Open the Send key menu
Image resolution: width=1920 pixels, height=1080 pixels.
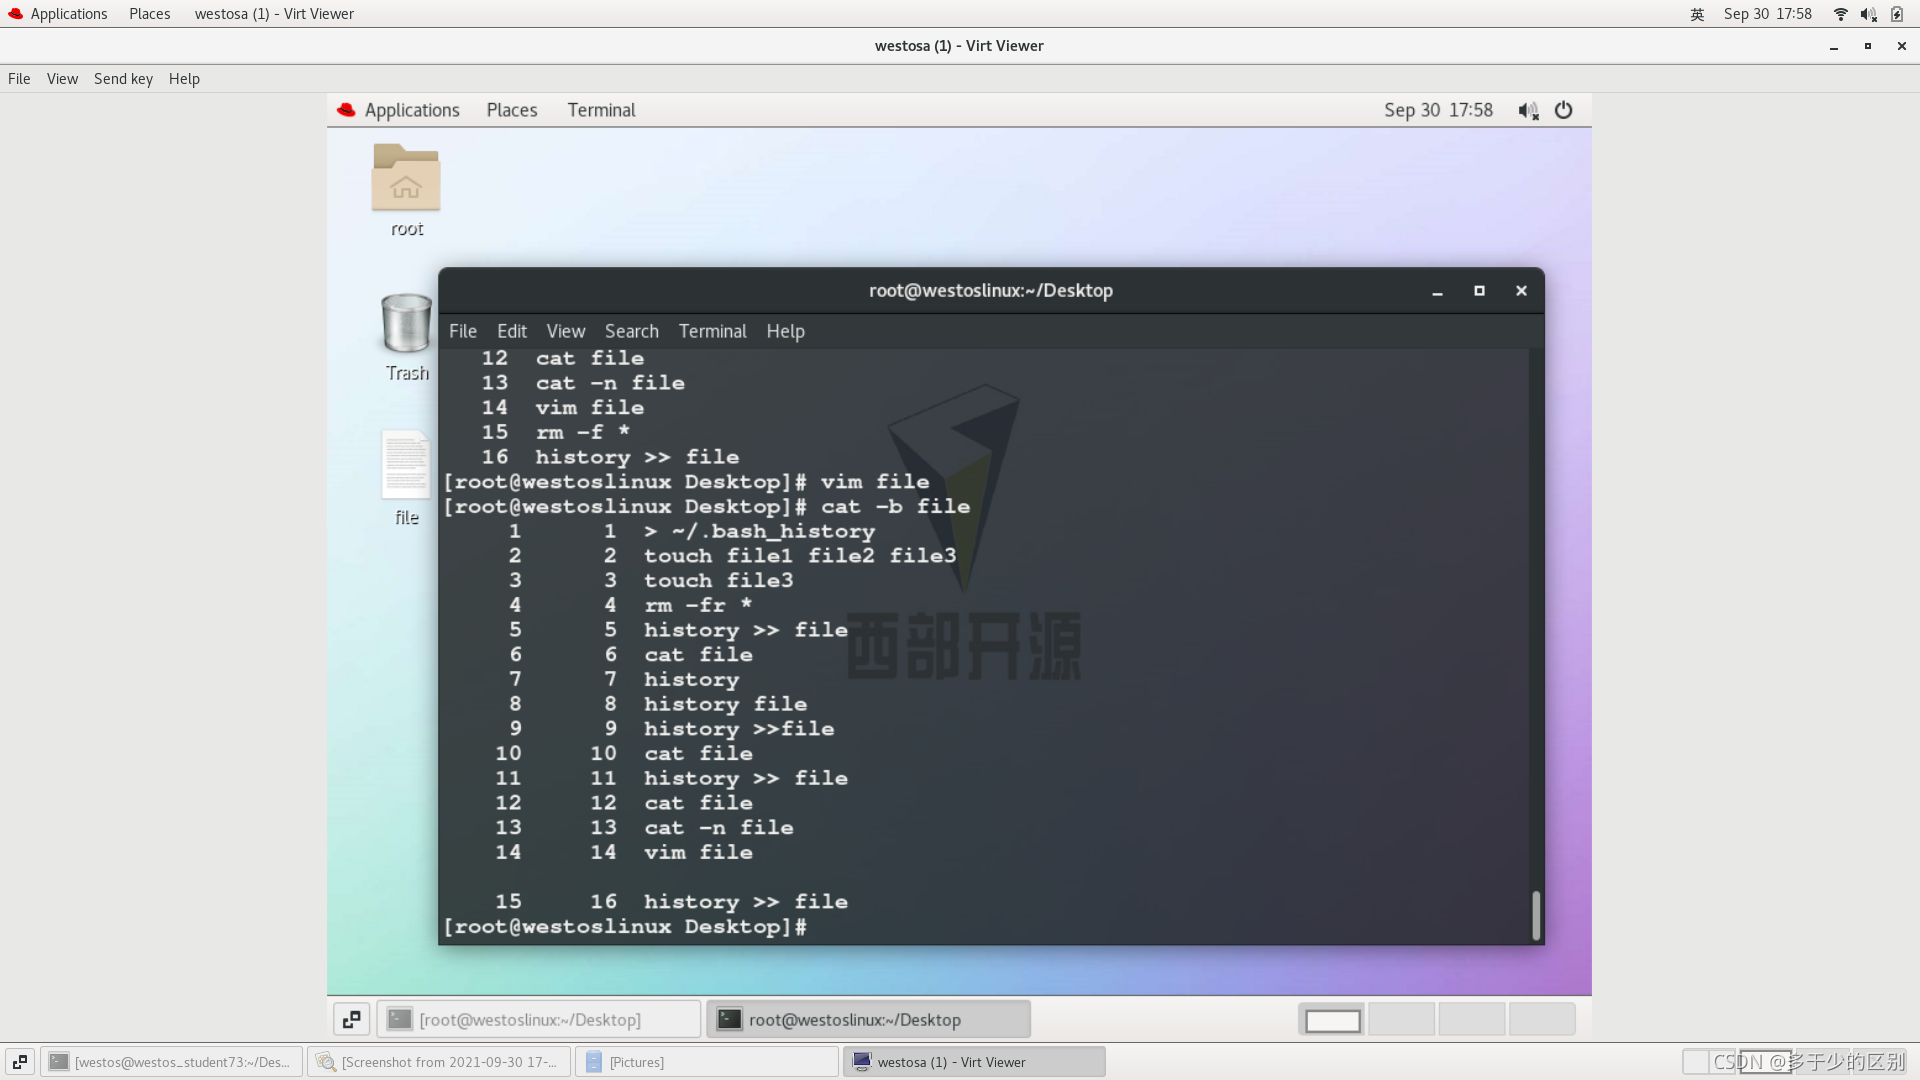pos(123,79)
